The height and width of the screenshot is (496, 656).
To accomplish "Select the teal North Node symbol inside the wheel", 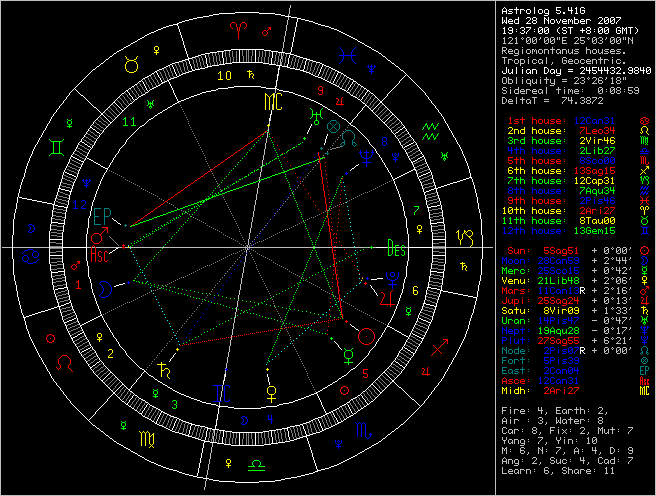I will [x=348, y=138].
